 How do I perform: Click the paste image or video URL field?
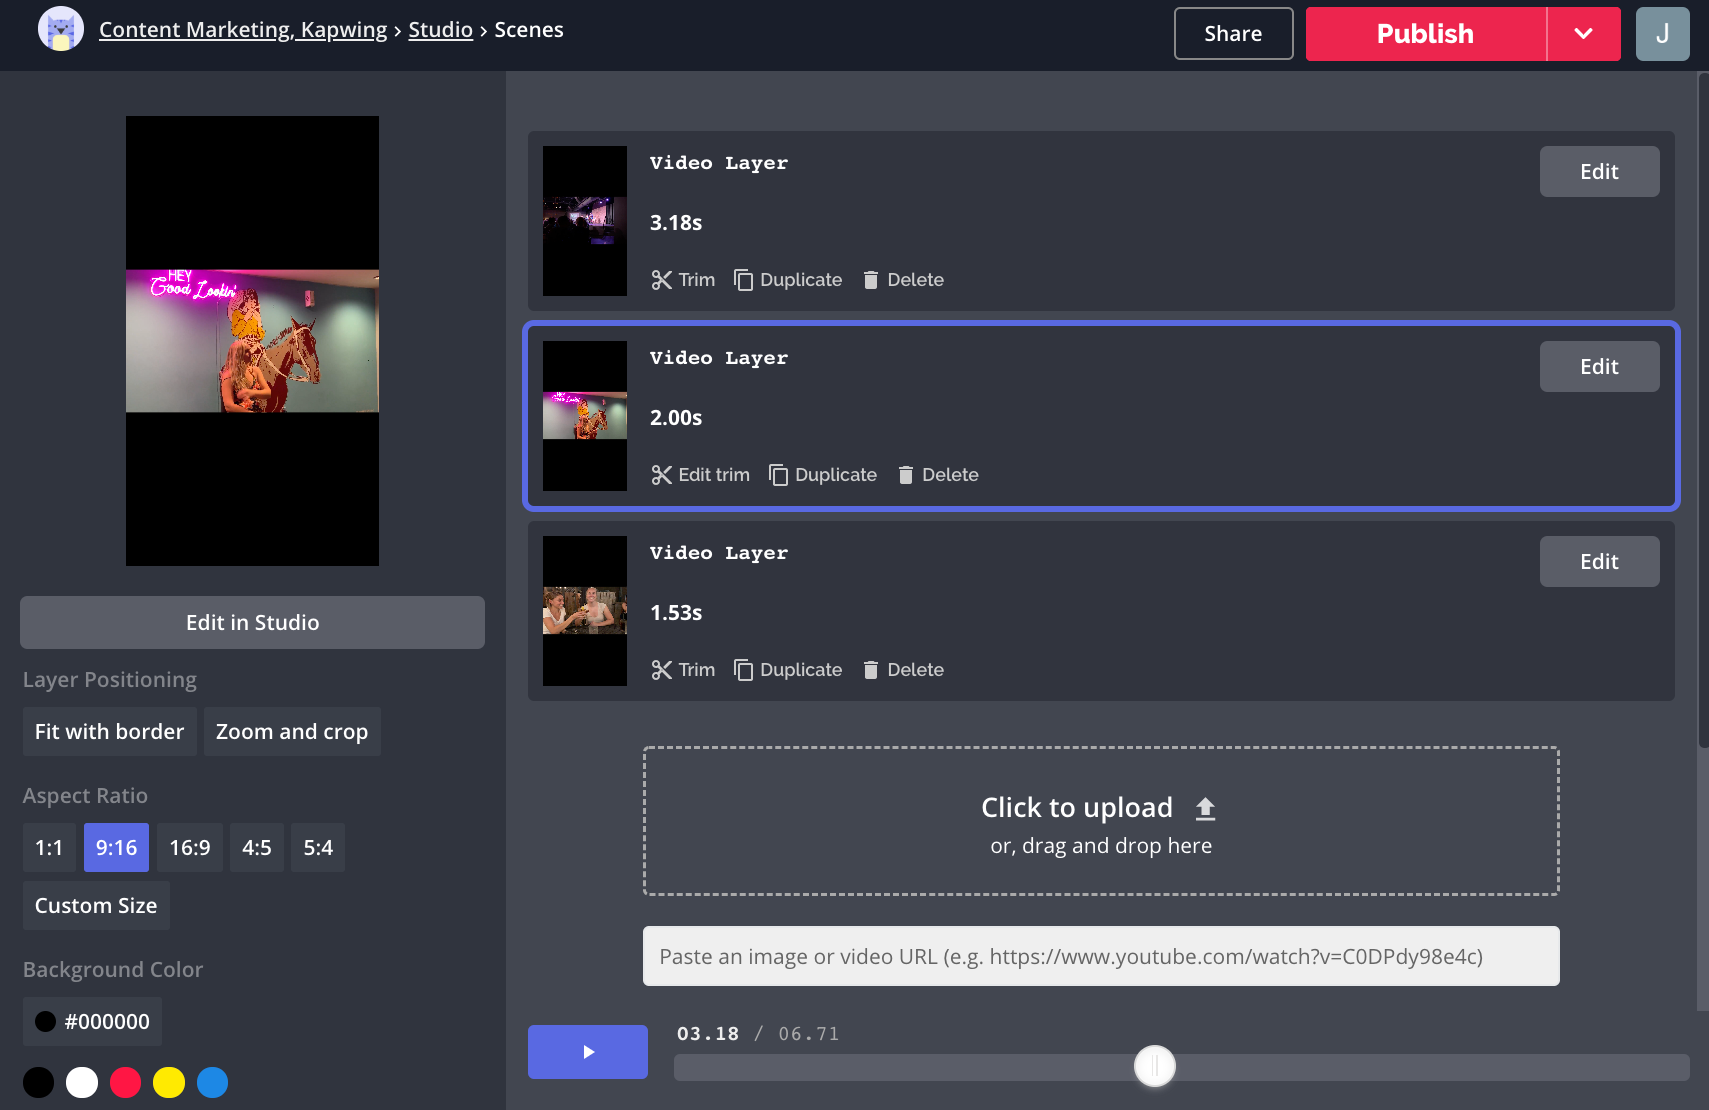[1100, 956]
